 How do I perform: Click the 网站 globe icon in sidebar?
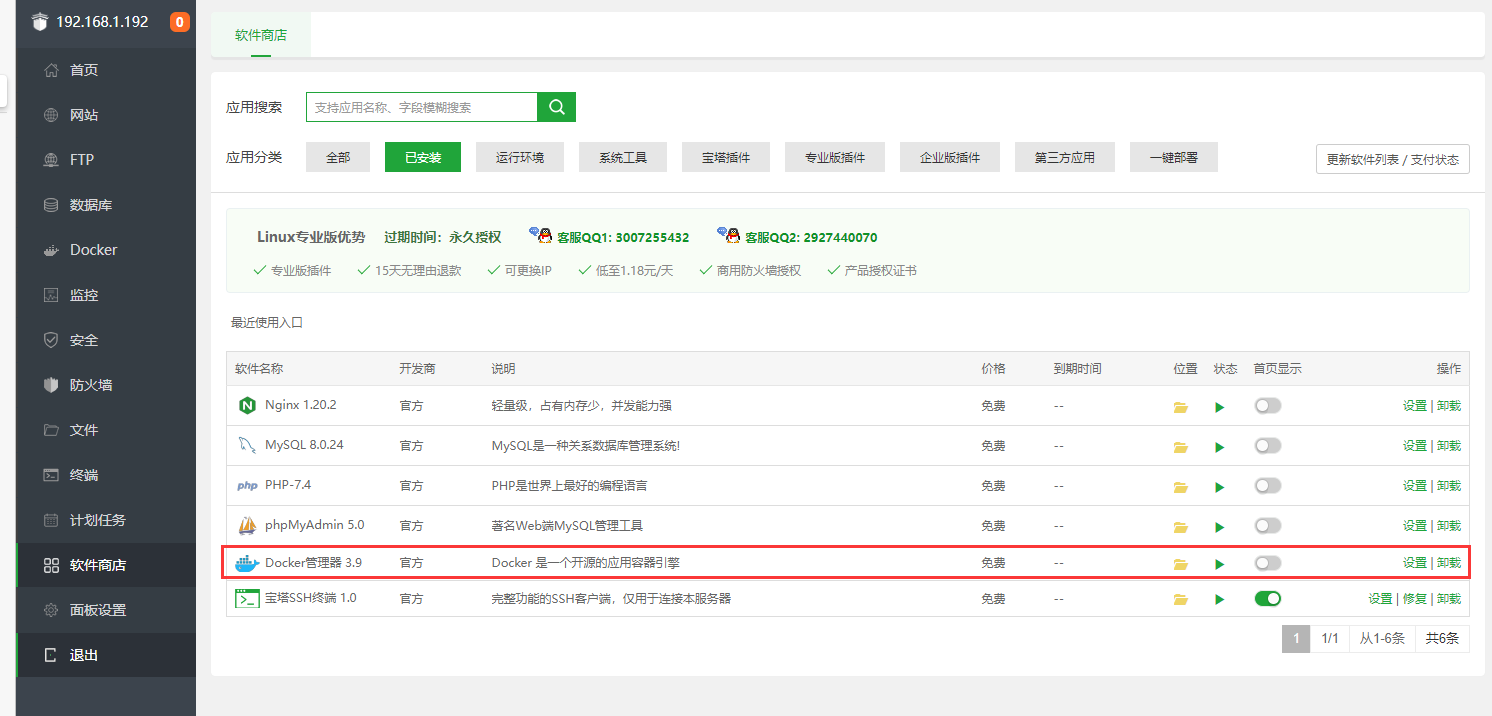51,115
